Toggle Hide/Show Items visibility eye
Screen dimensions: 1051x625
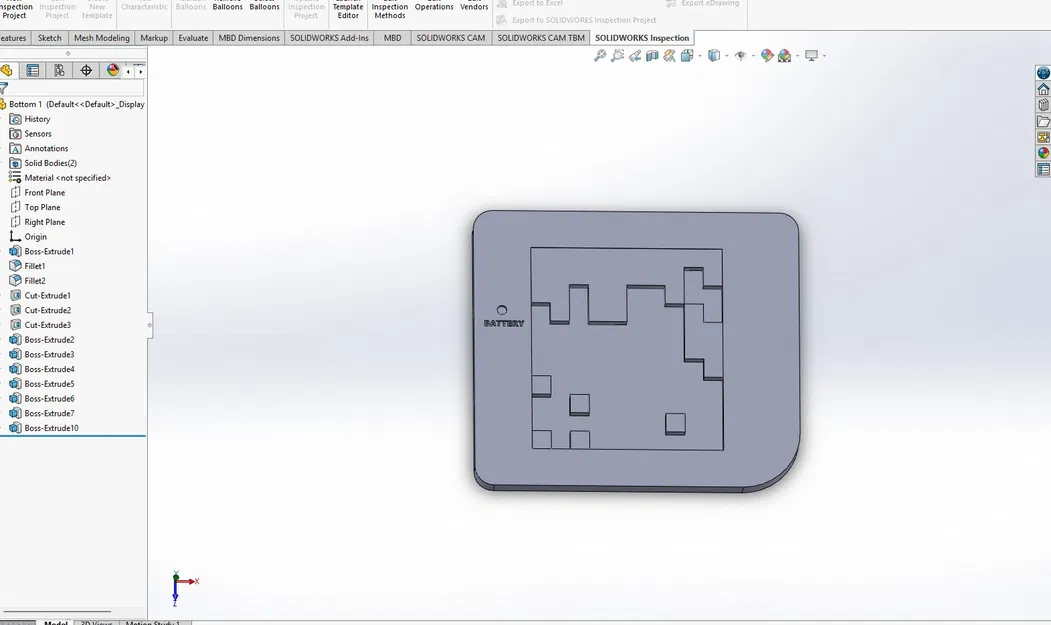click(x=740, y=55)
